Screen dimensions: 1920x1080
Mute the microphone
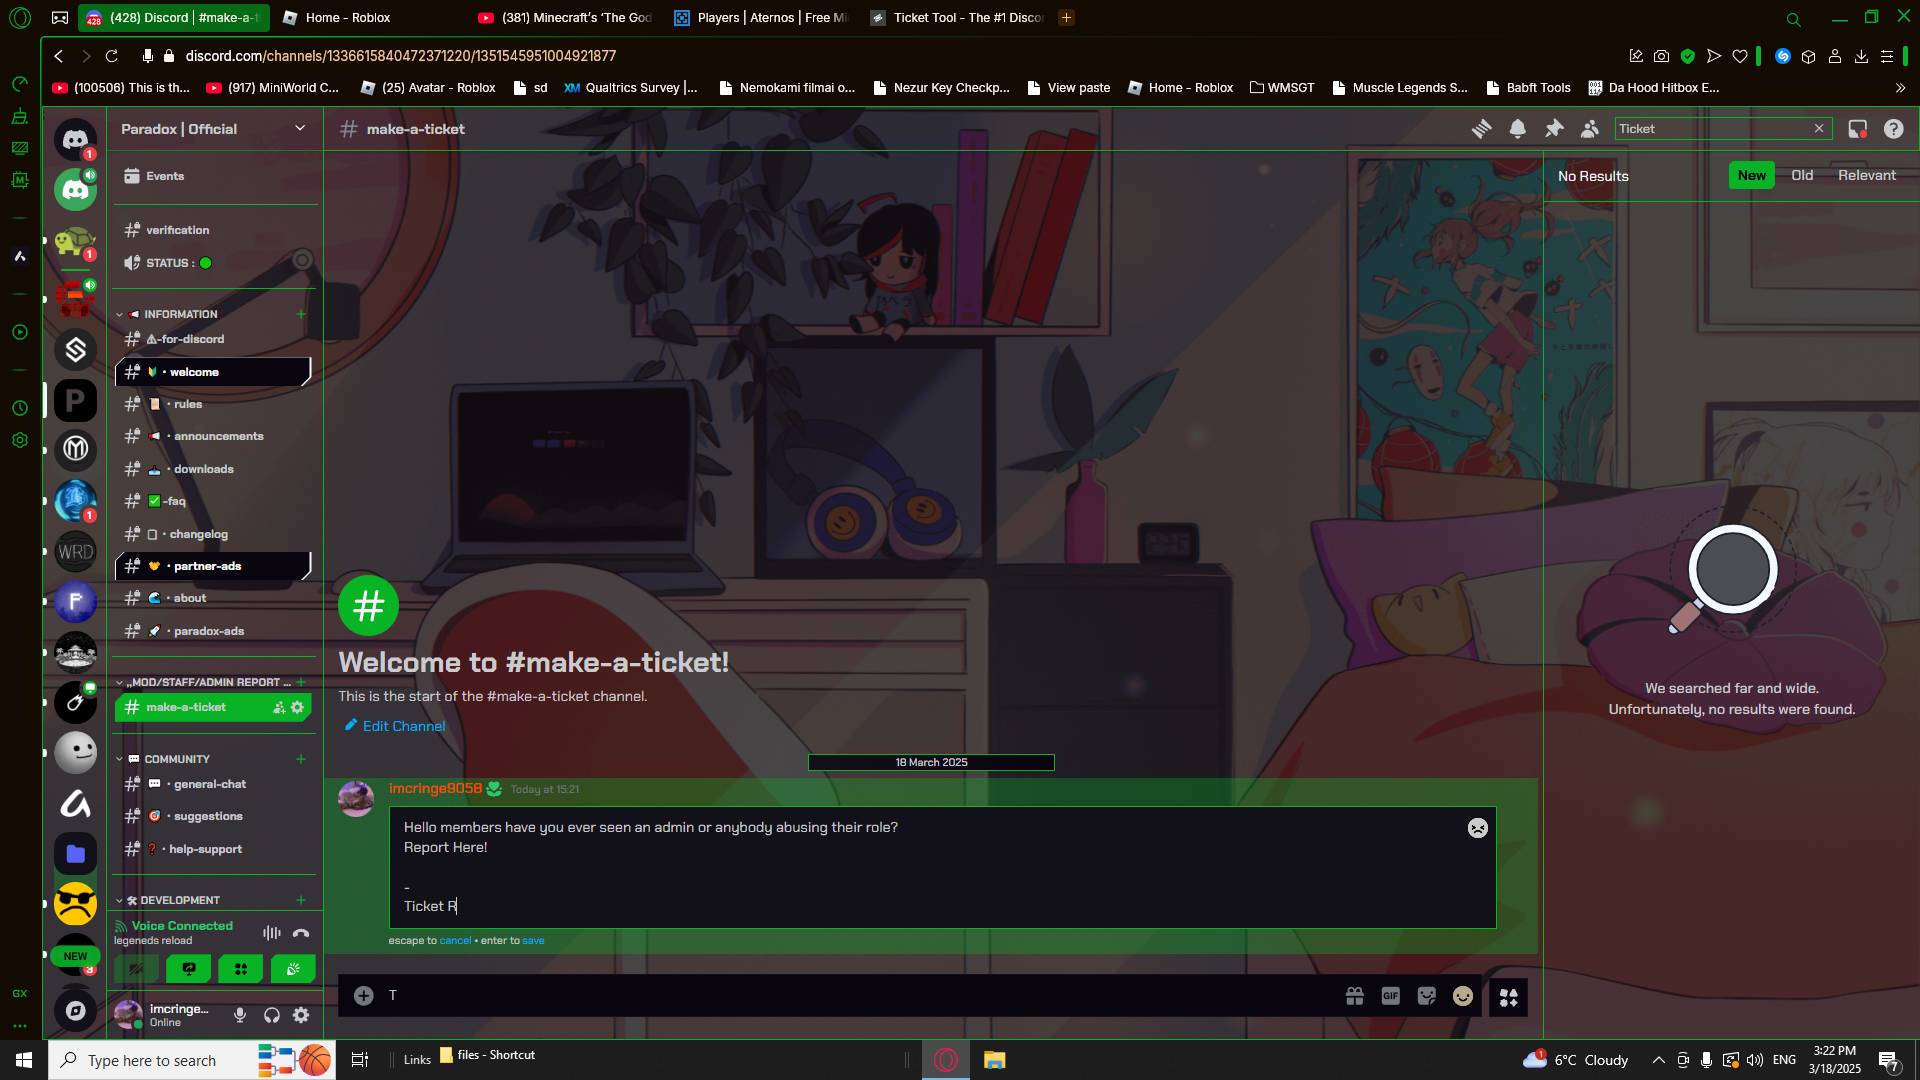pyautogui.click(x=240, y=1016)
